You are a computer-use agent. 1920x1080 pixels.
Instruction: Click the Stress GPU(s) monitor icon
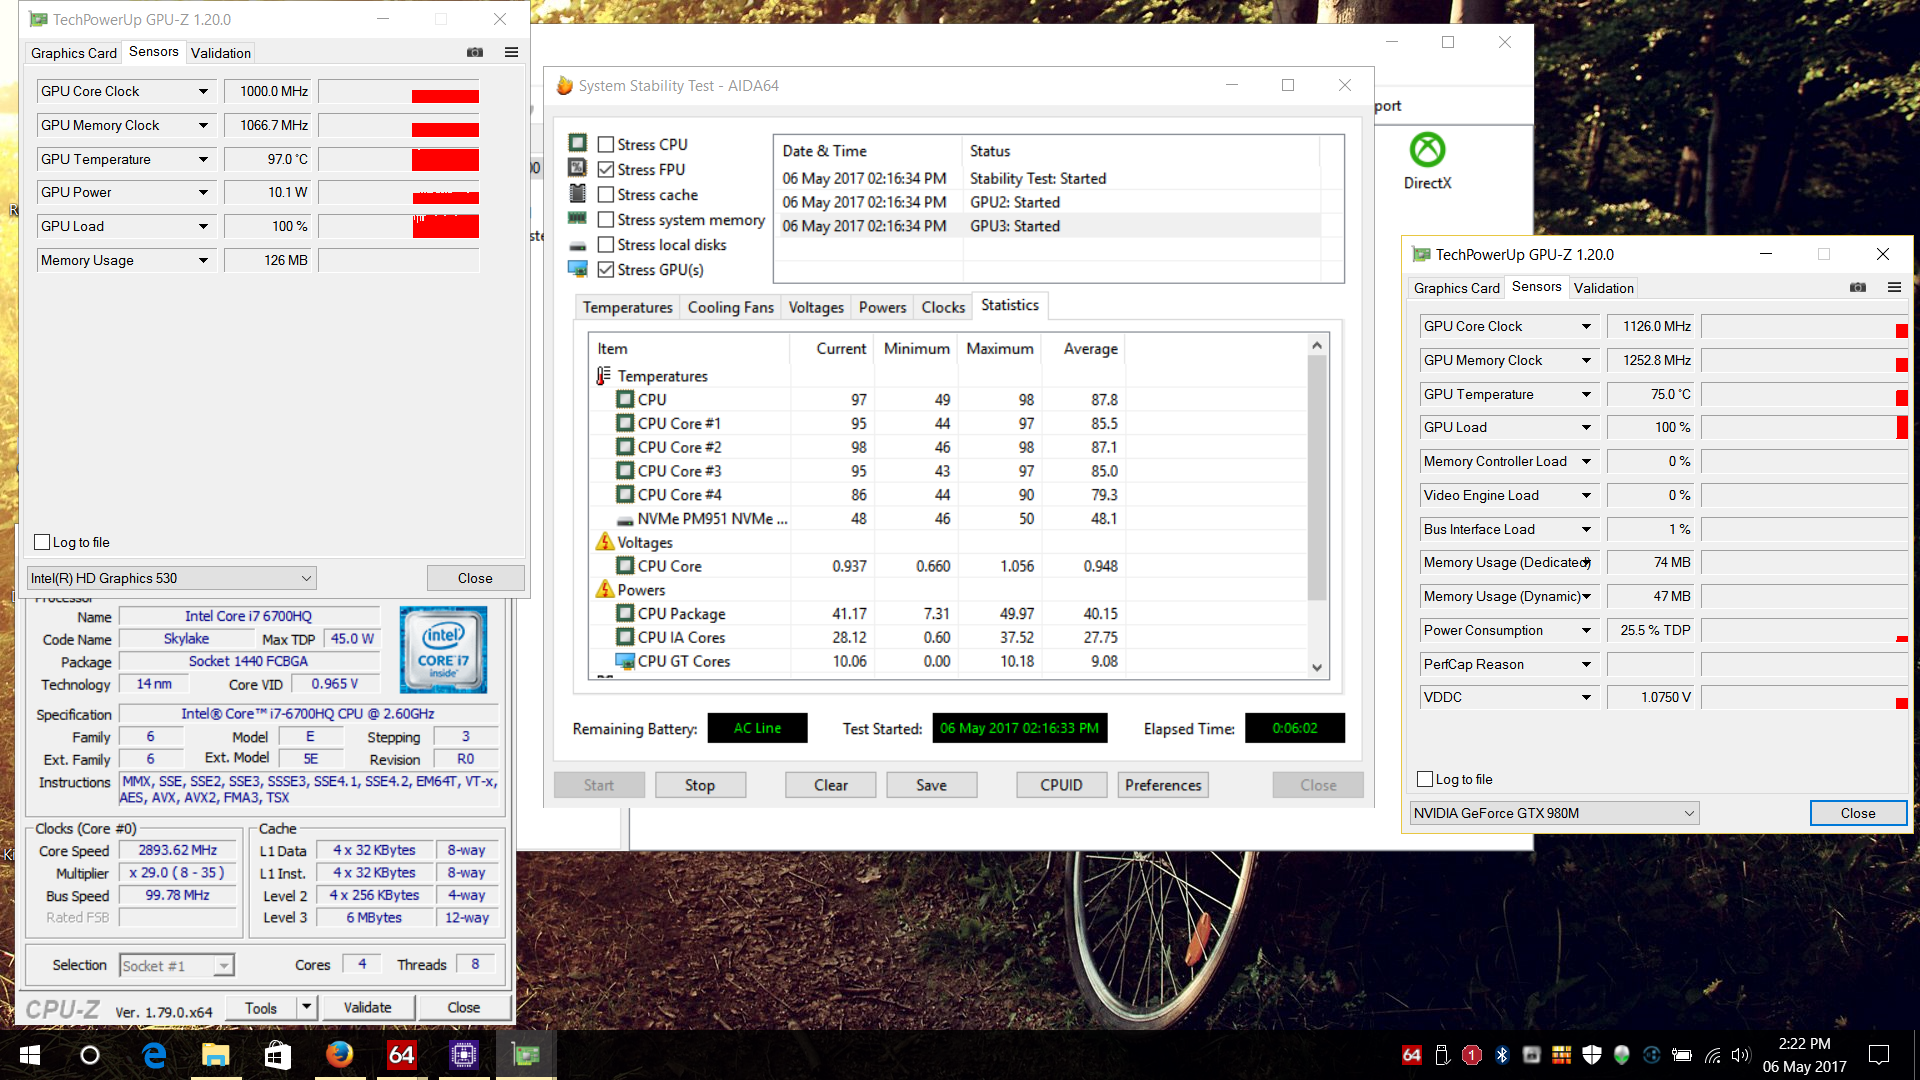[x=577, y=269]
